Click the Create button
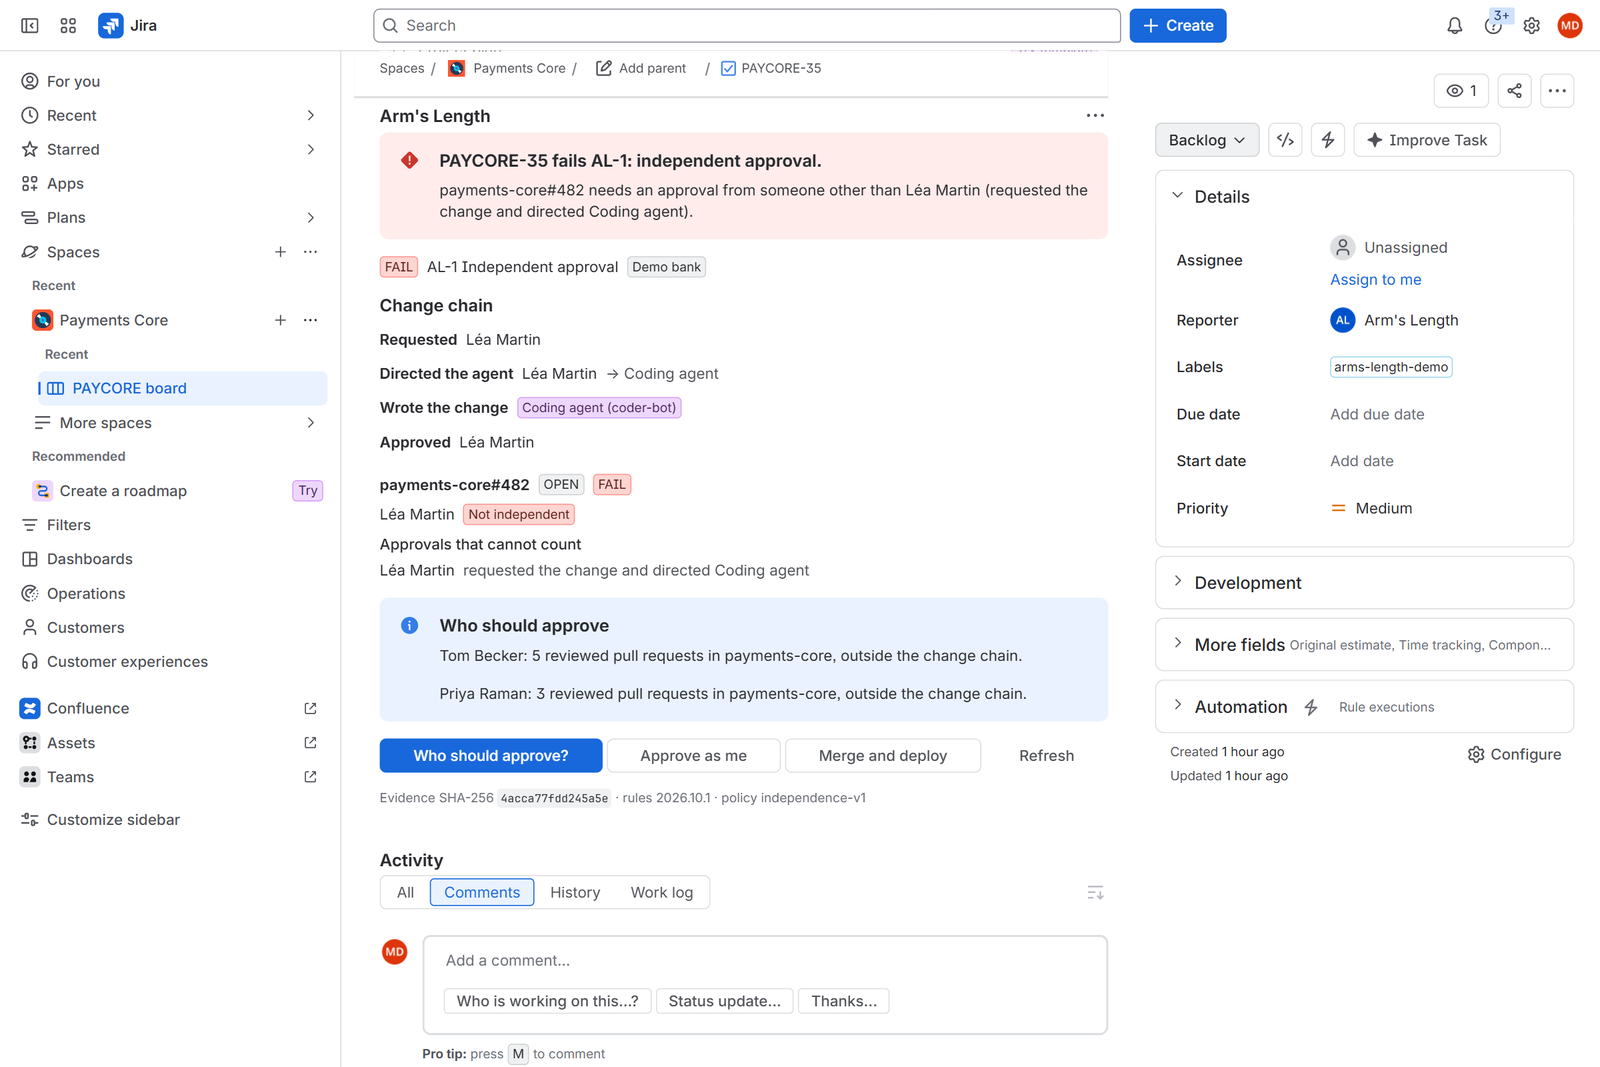Viewport: 1600px width, 1067px height. 1178,25
